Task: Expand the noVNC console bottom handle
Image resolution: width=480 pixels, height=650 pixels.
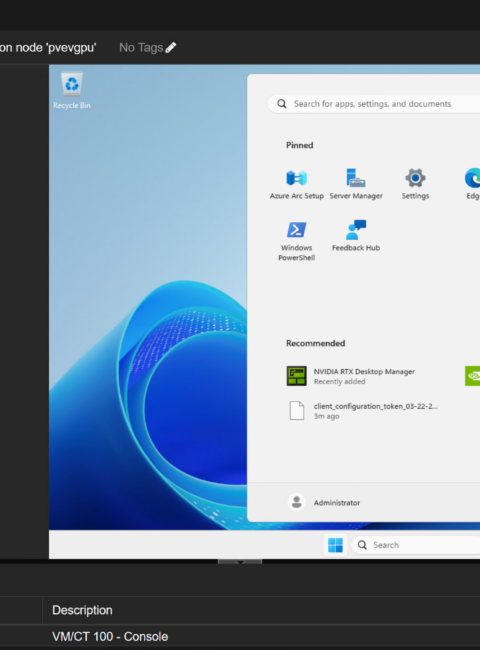Action: (240, 562)
